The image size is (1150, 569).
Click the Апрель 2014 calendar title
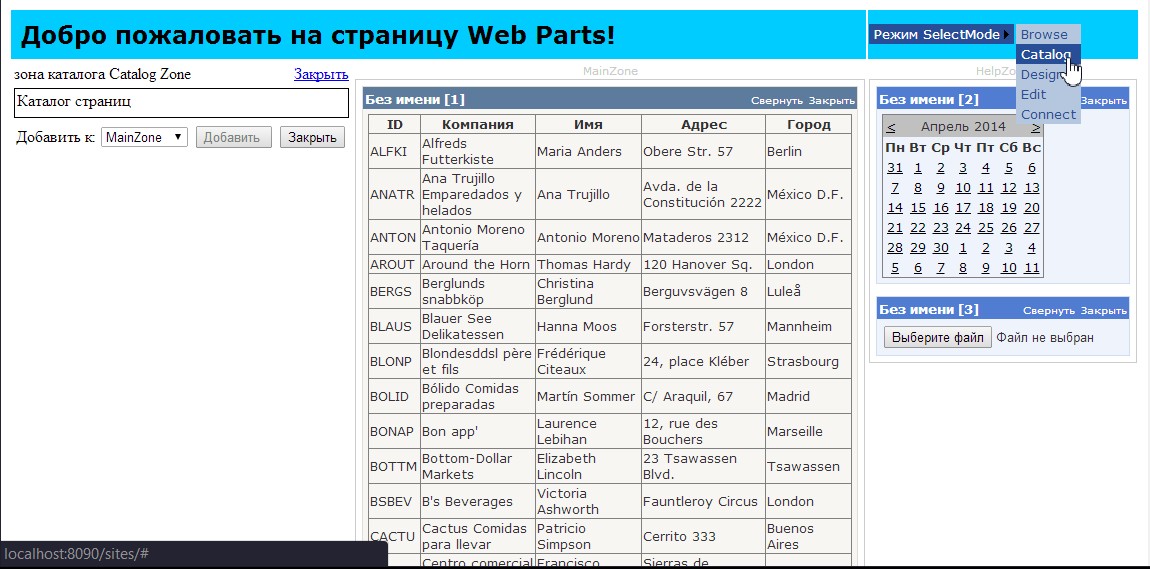tap(963, 127)
